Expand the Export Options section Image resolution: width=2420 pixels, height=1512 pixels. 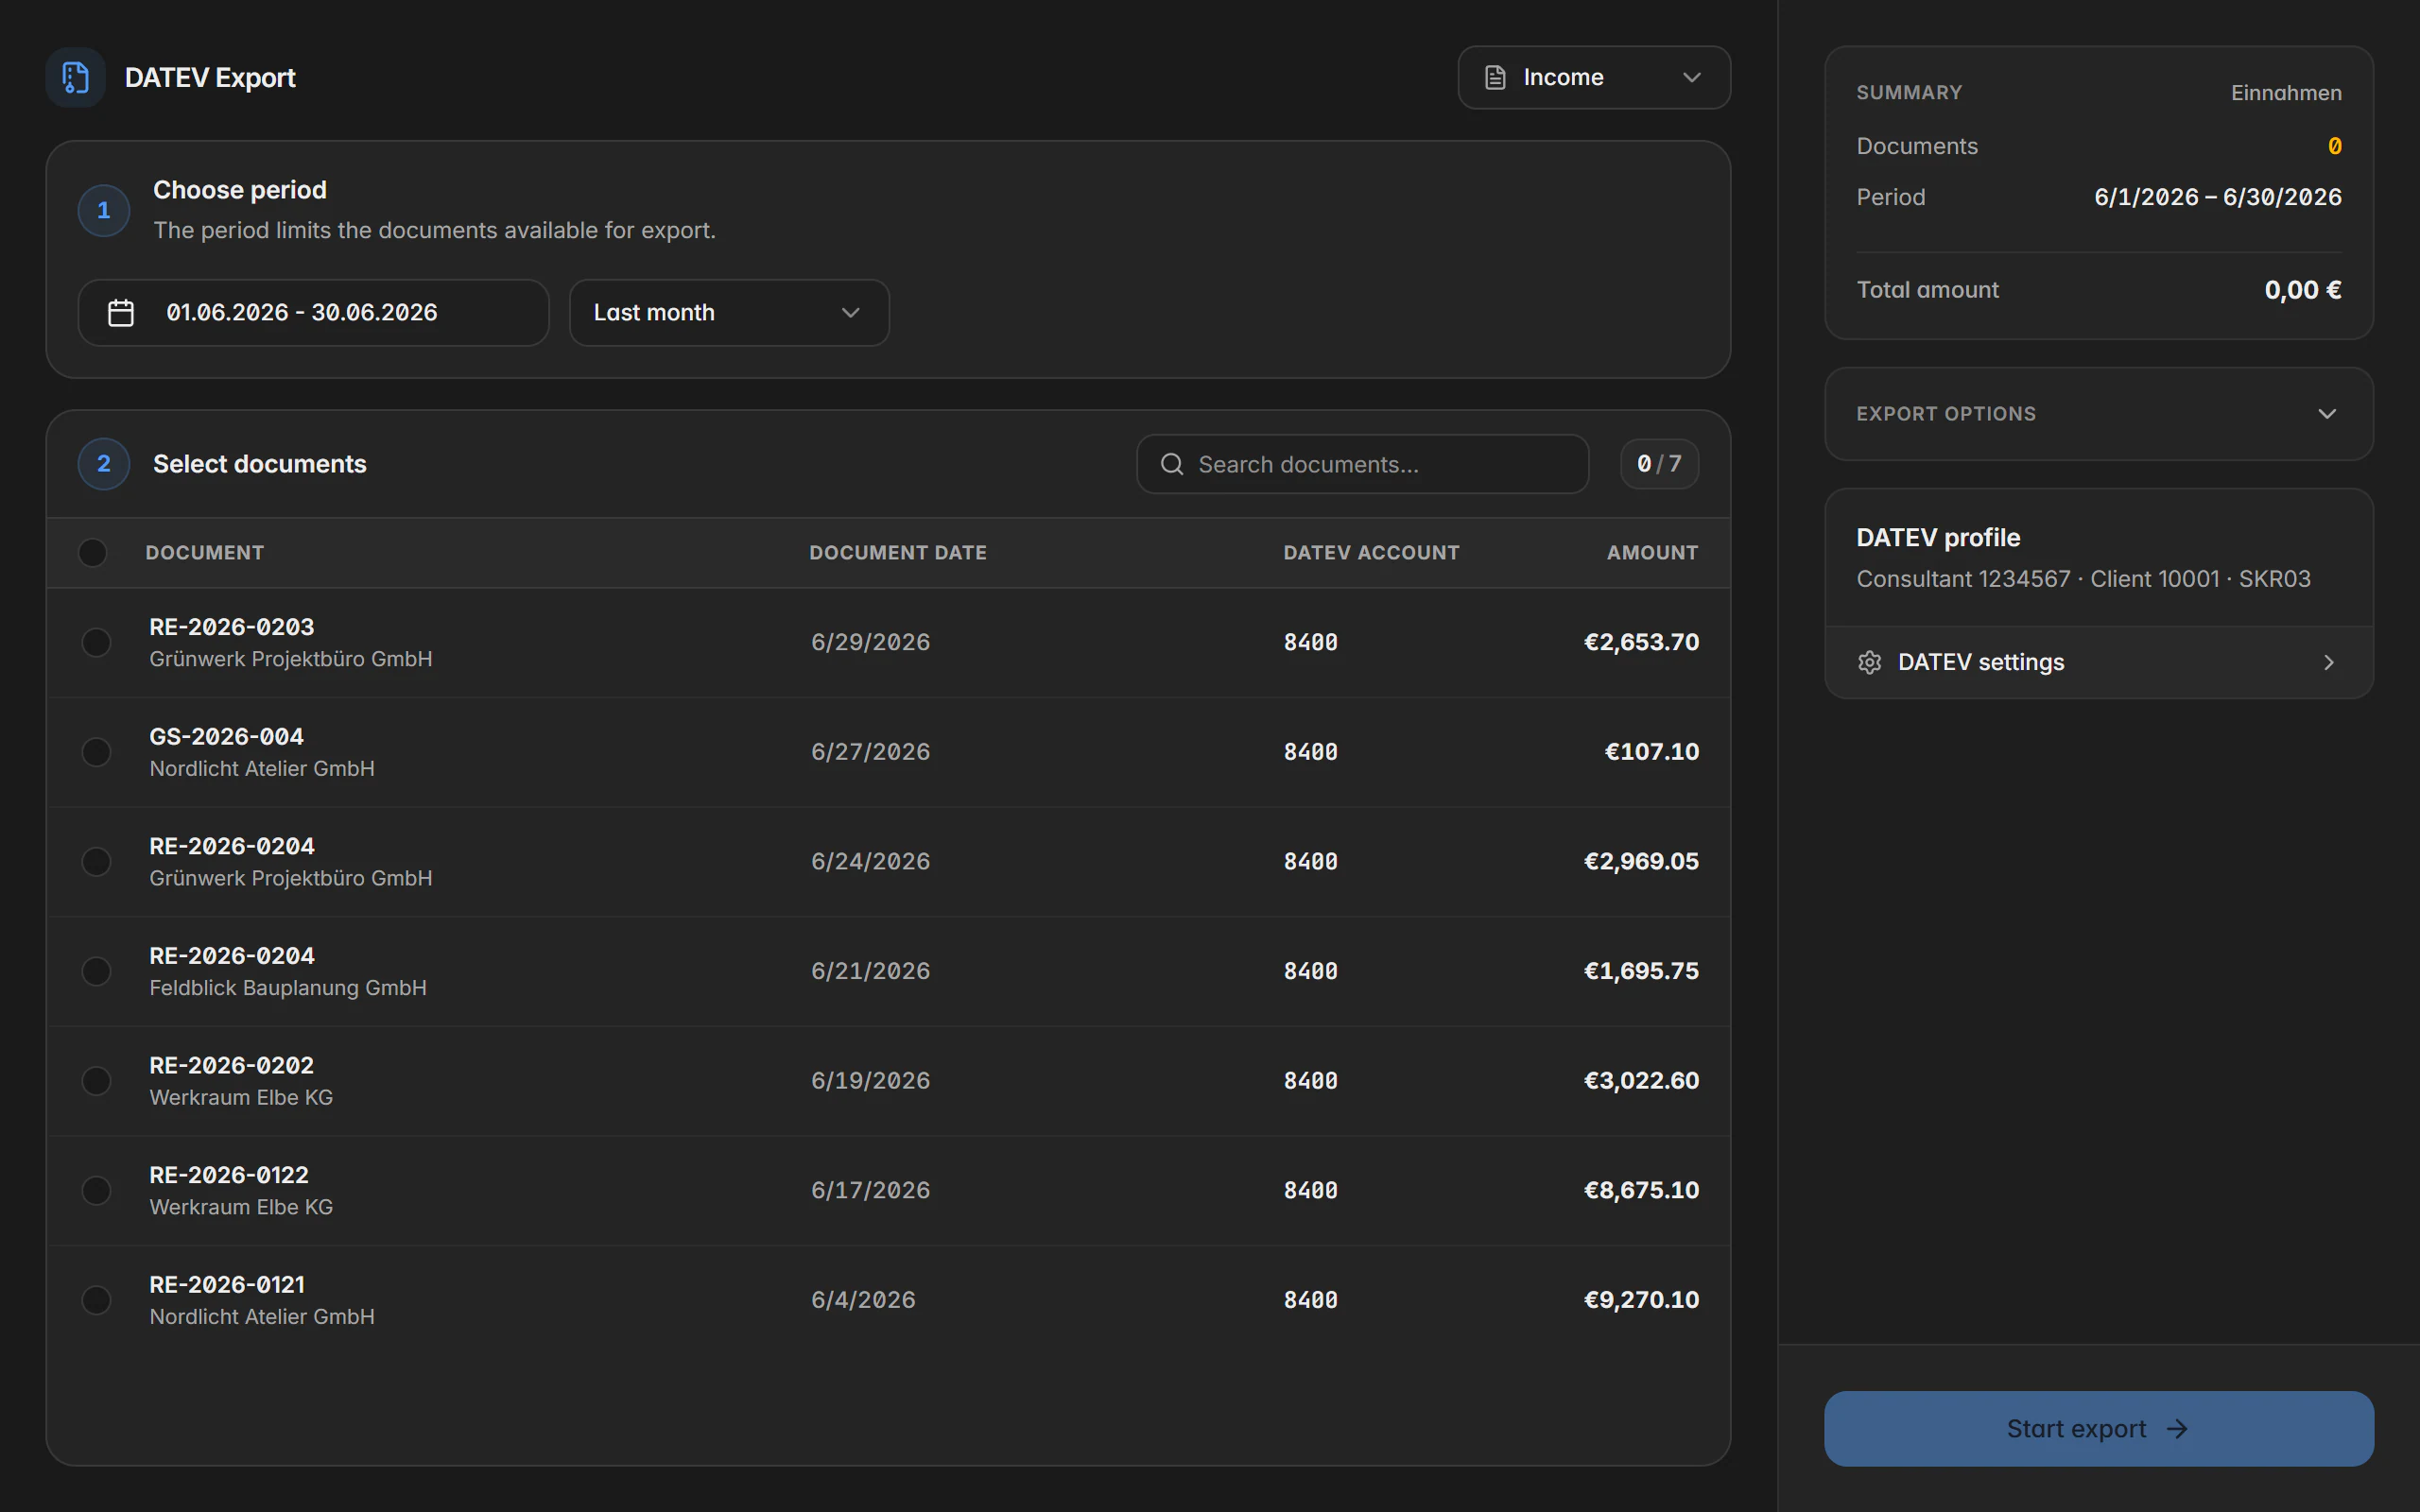tap(2098, 414)
